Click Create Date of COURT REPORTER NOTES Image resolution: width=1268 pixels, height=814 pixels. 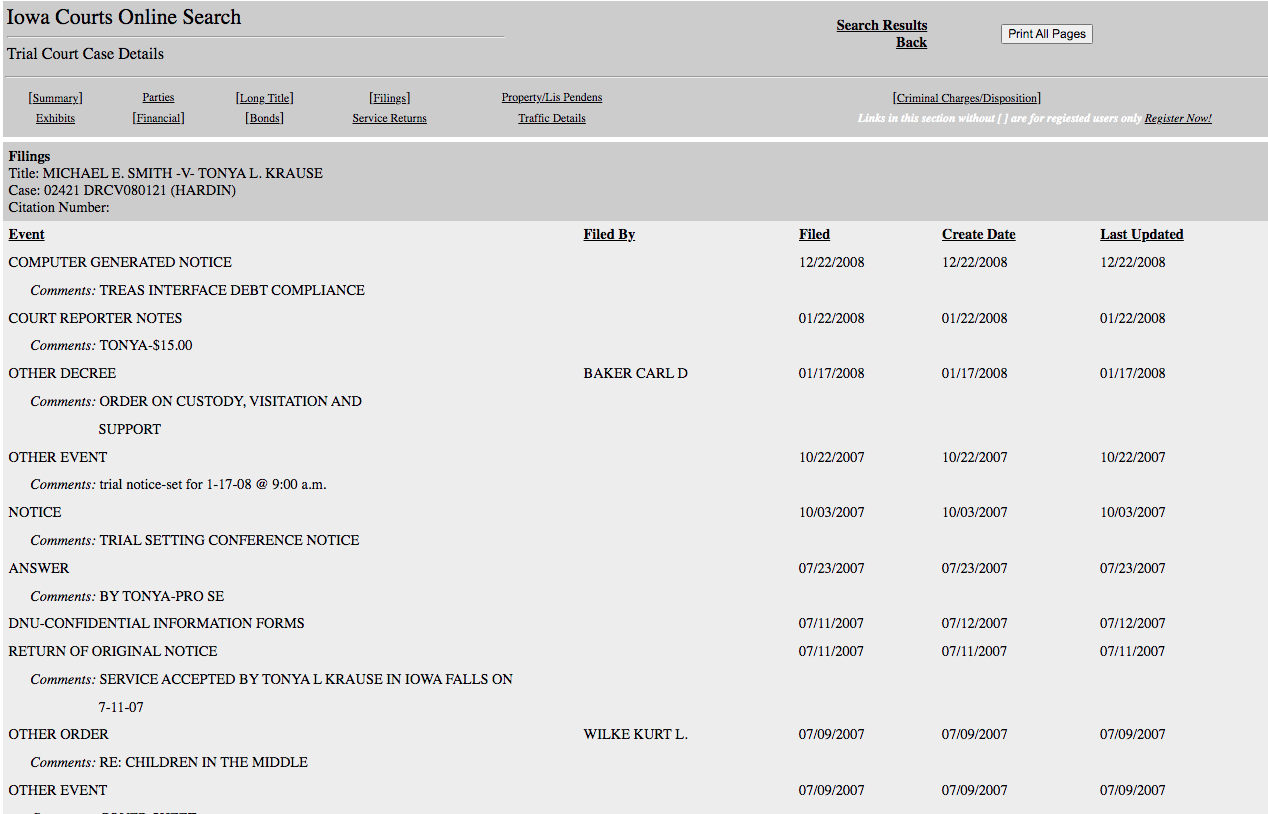[975, 318]
